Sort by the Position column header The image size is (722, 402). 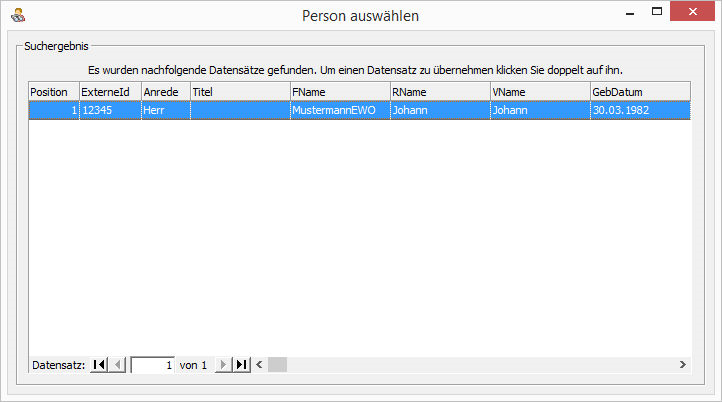pos(52,91)
